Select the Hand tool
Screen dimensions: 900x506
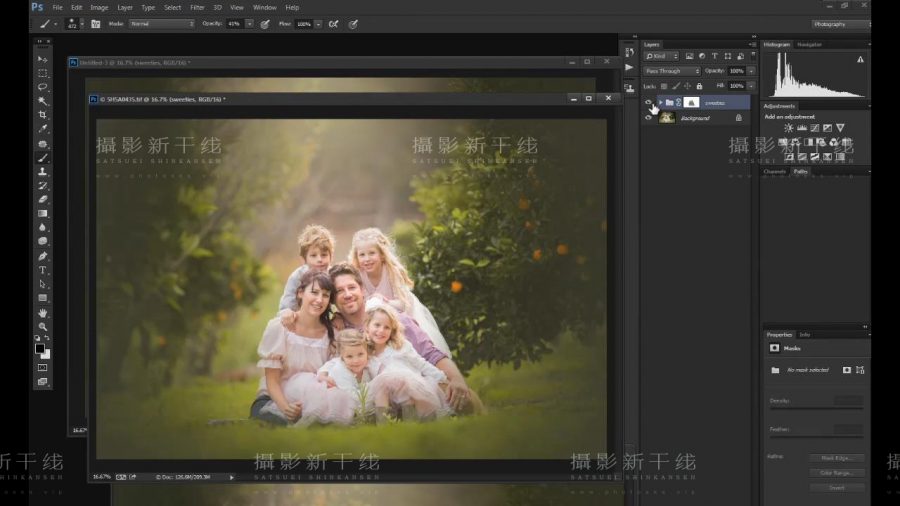pyautogui.click(x=42, y=313)
